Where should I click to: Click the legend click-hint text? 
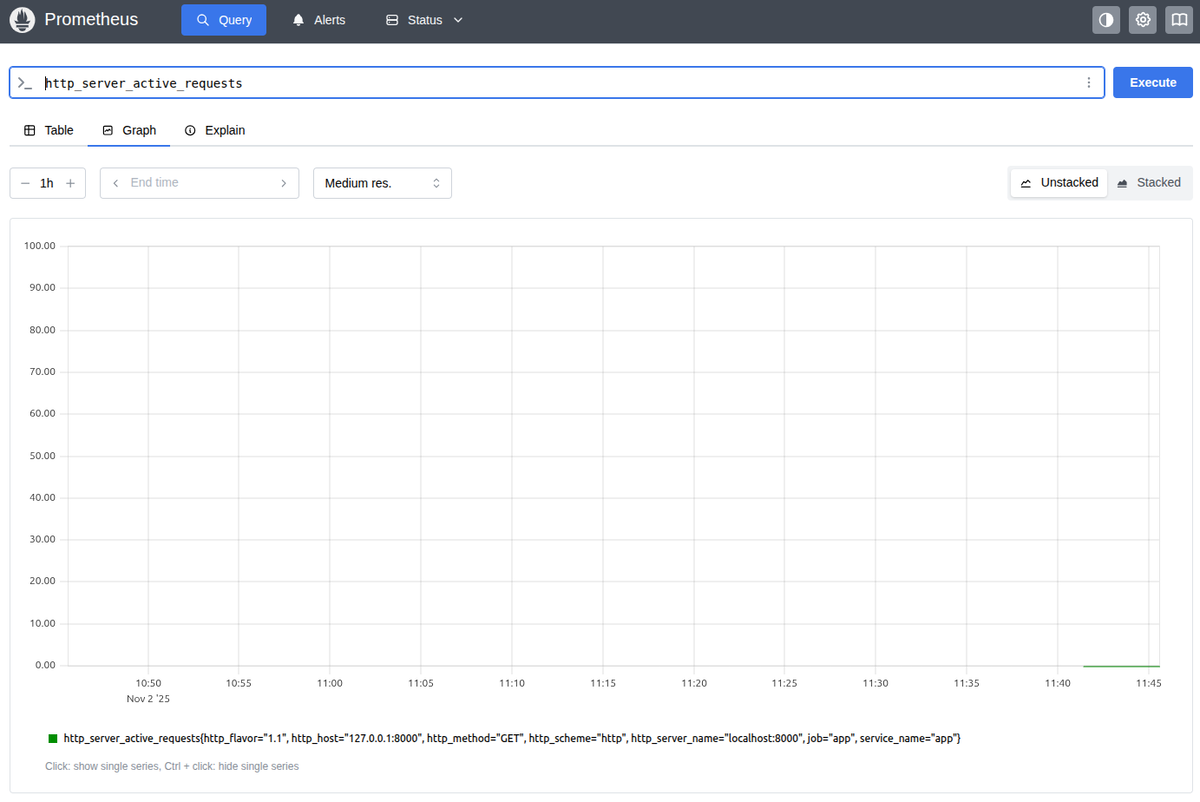(x=172, y=767)
